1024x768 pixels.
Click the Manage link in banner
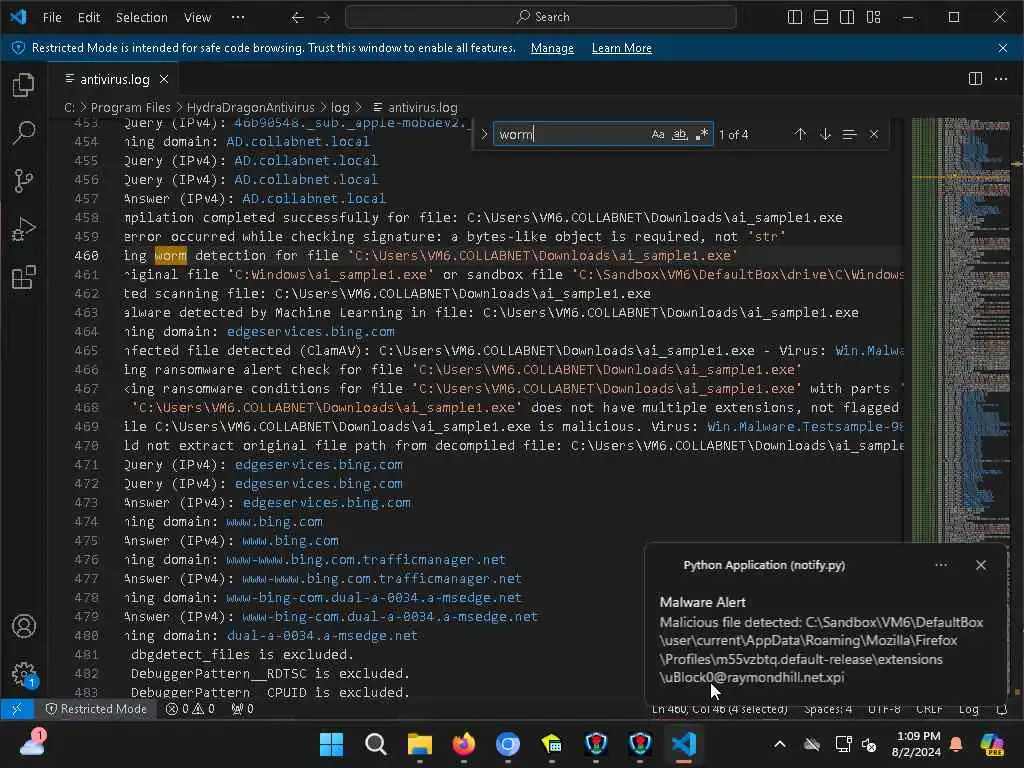click(x=552, y=48)
